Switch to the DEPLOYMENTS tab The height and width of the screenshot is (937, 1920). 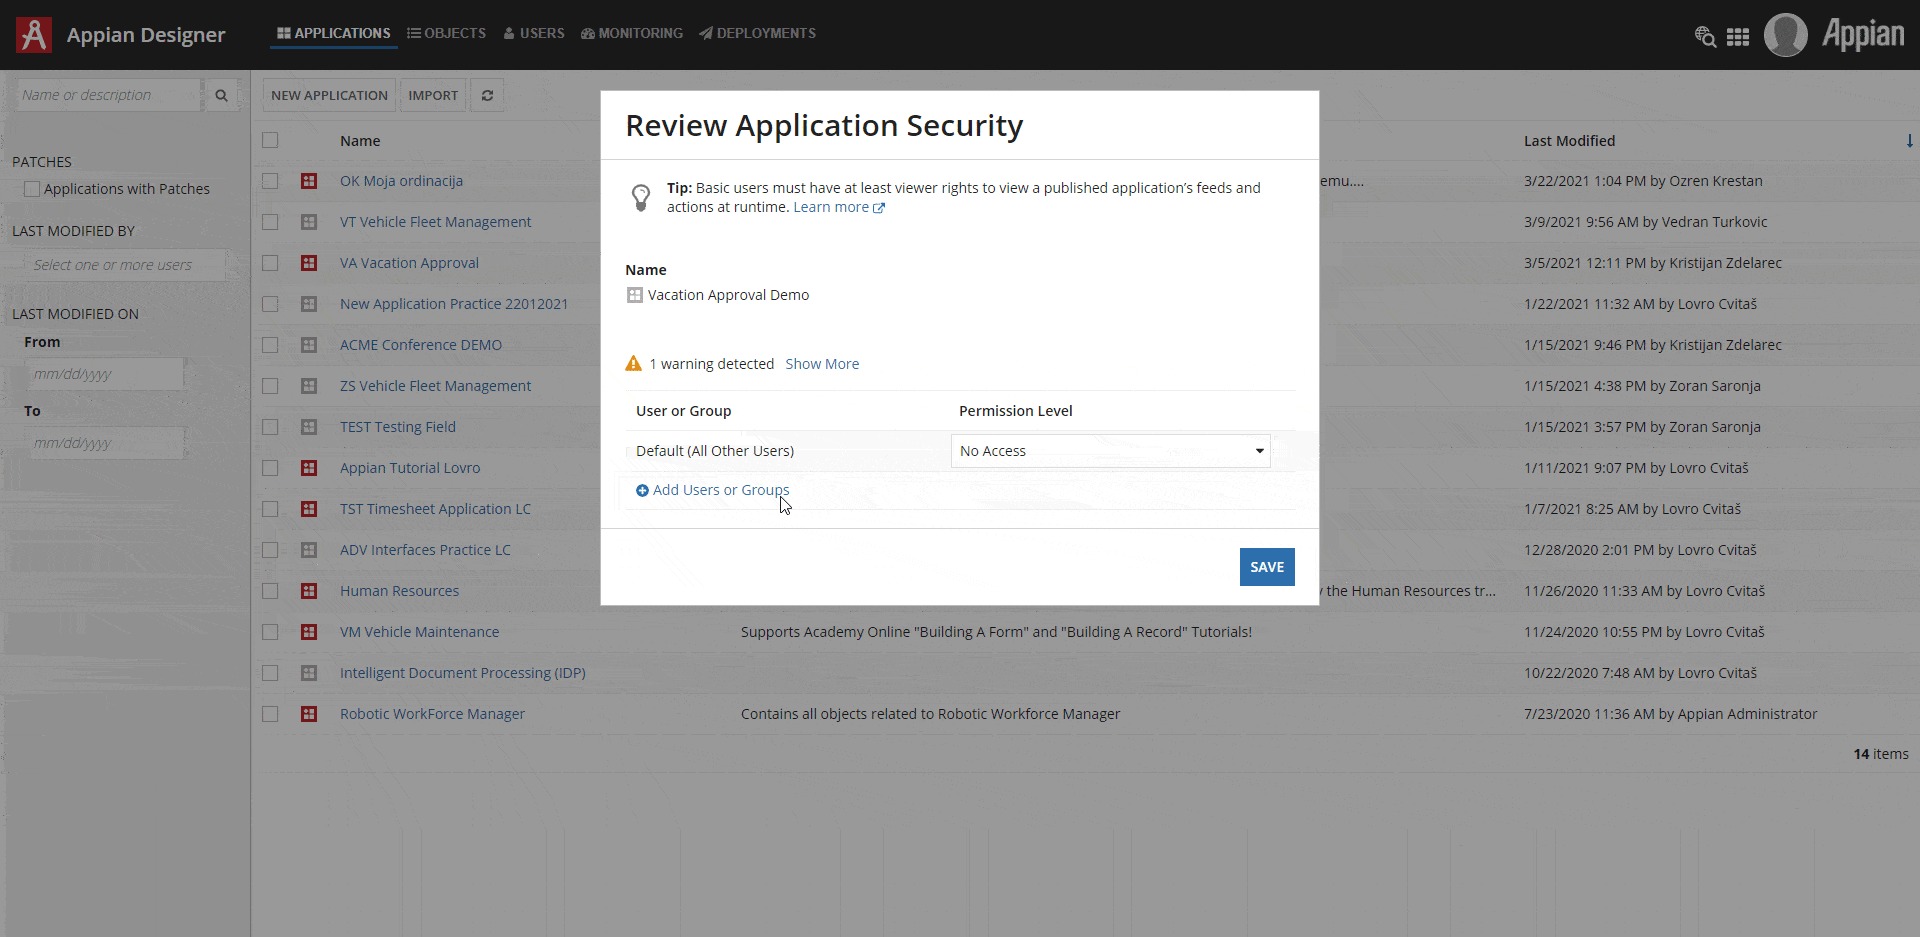(758, 33)
